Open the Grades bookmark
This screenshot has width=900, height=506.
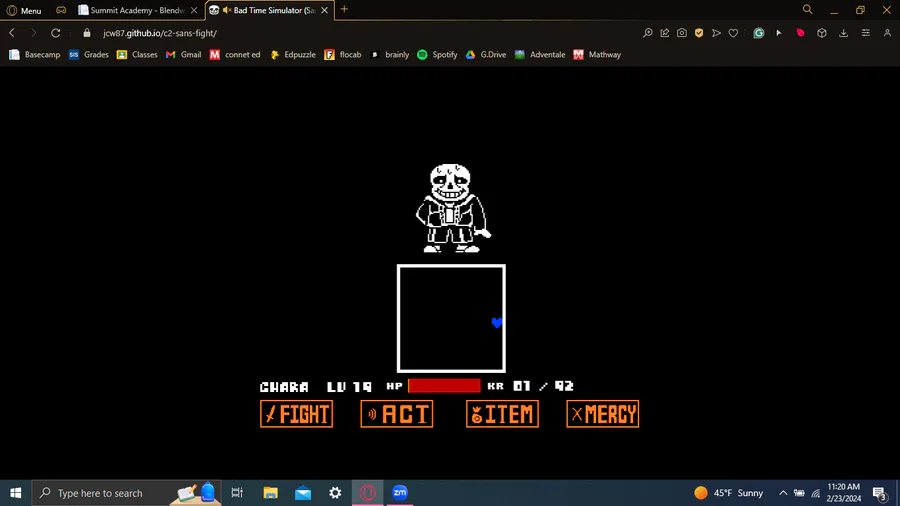point(88,55)
